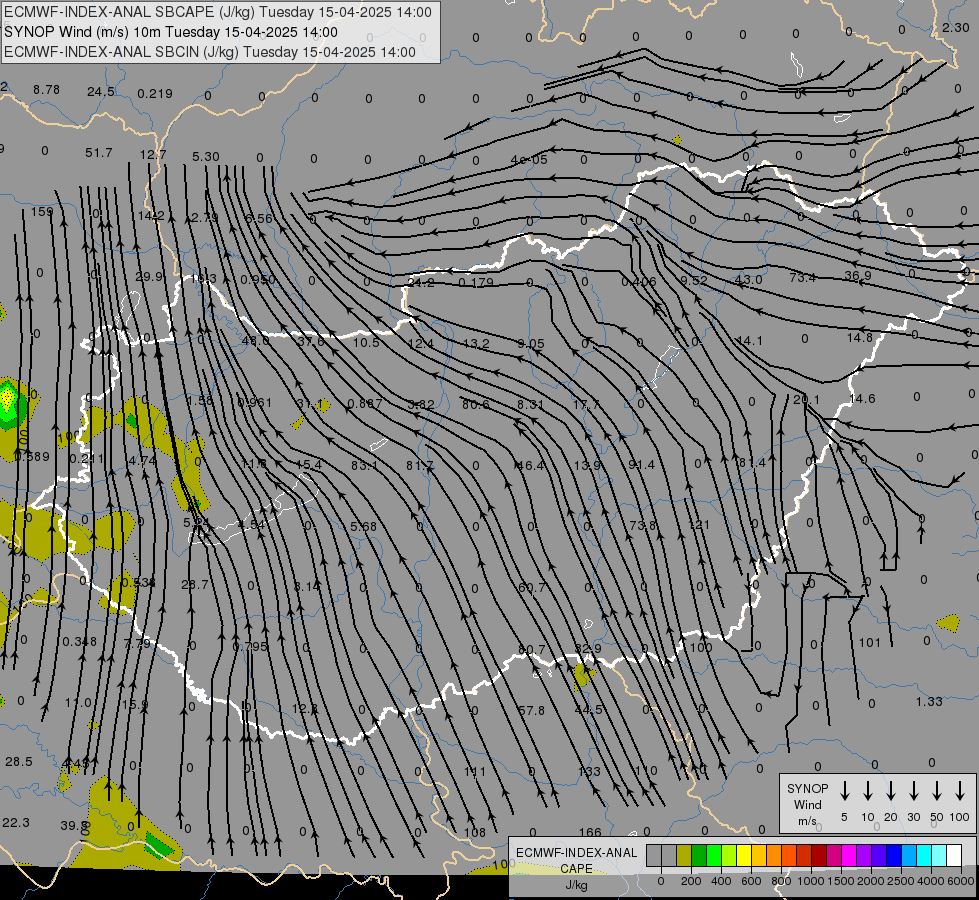
Task: Click the map value 80.6
Action: pyautogui.click(x=476, y=405)
